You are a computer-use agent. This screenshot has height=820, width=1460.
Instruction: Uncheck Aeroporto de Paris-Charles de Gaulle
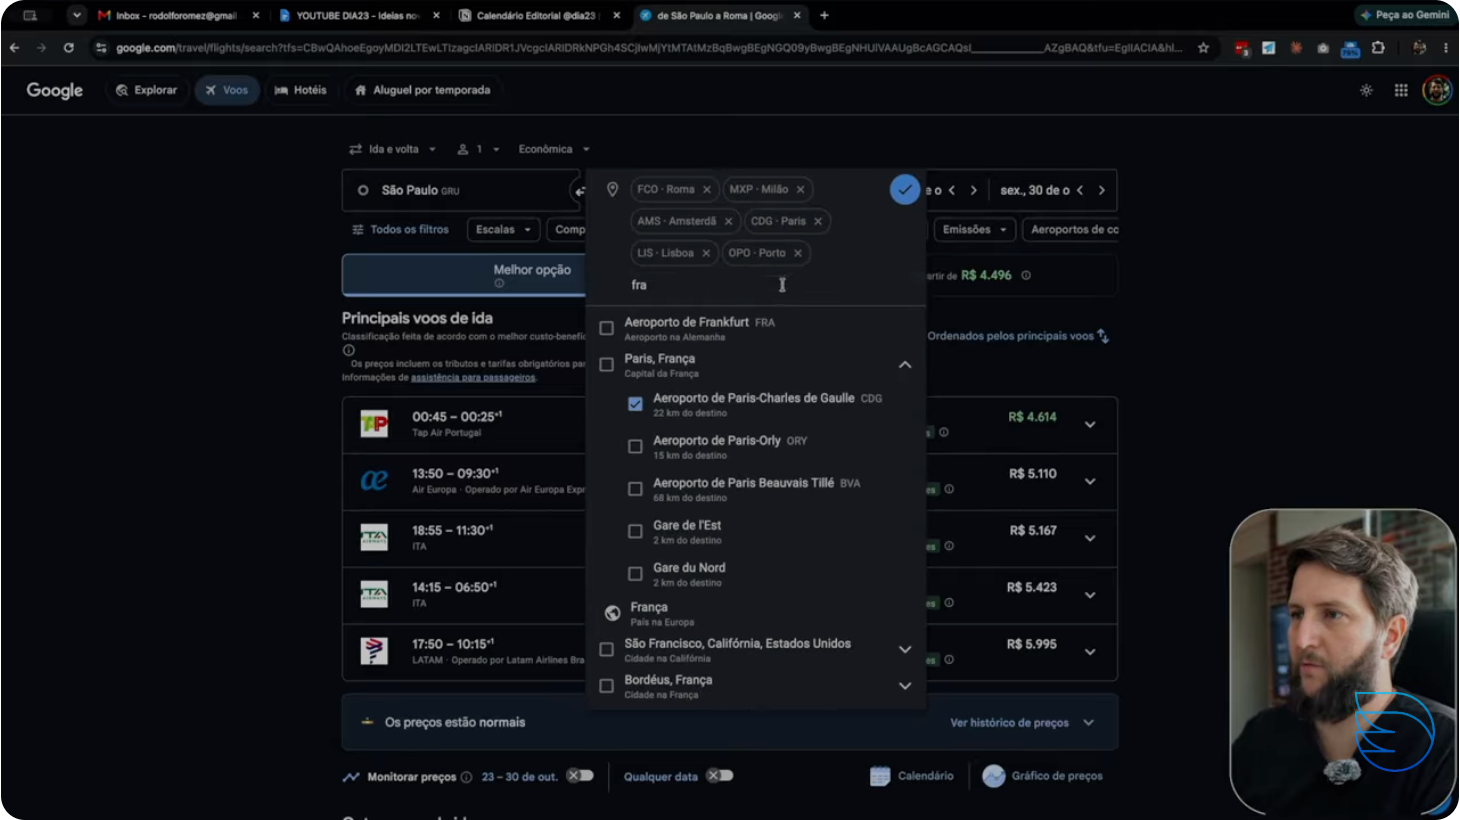click(x=635, y=404)
